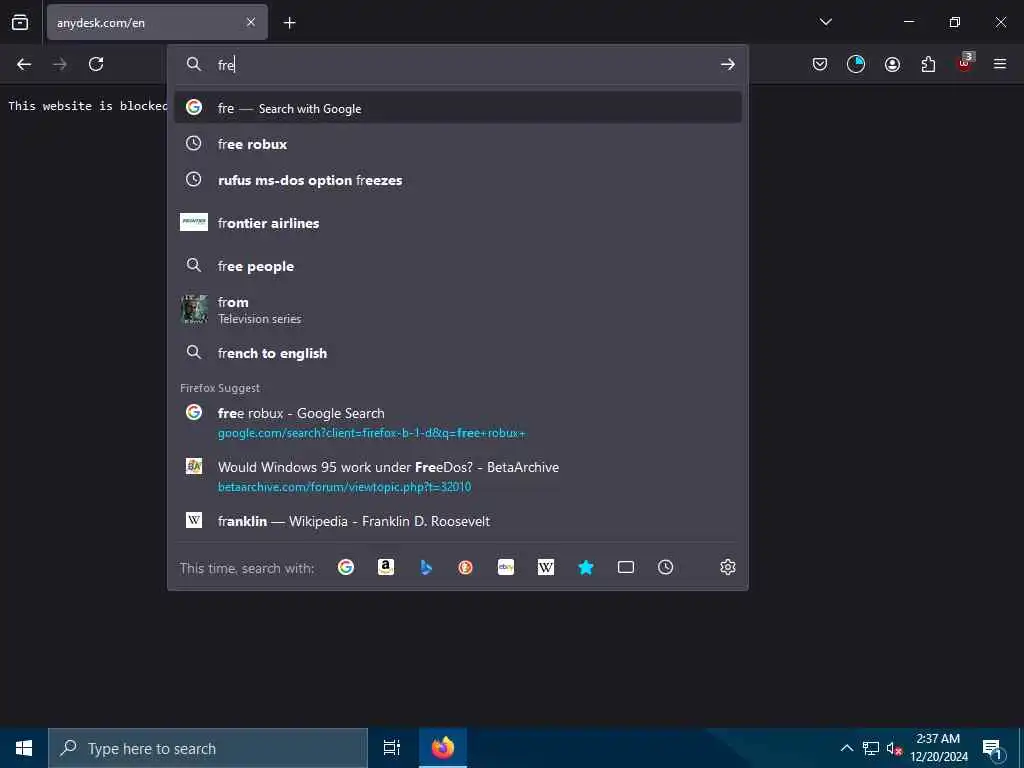Click the muted volume tray icon
Viewport: 1024px width, 768px height.
pyautogui.click(x=894, y=748)
